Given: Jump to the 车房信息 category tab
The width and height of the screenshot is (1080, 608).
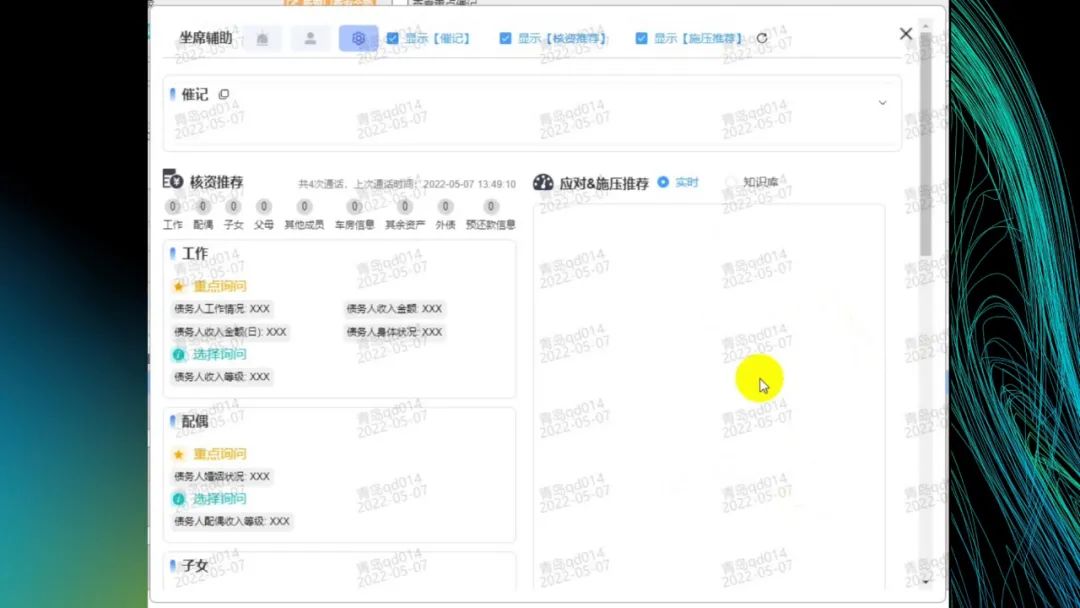Looking at the screenshot, I should pos(354,214).
